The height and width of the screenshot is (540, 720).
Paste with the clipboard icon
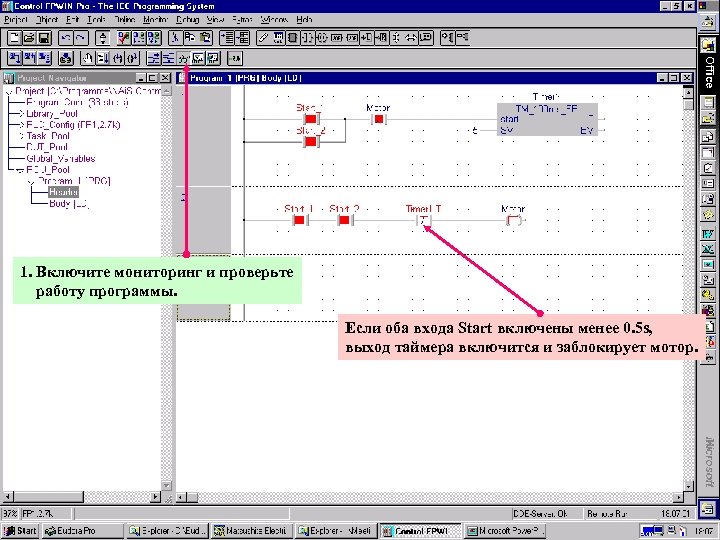tap(205, 38)
